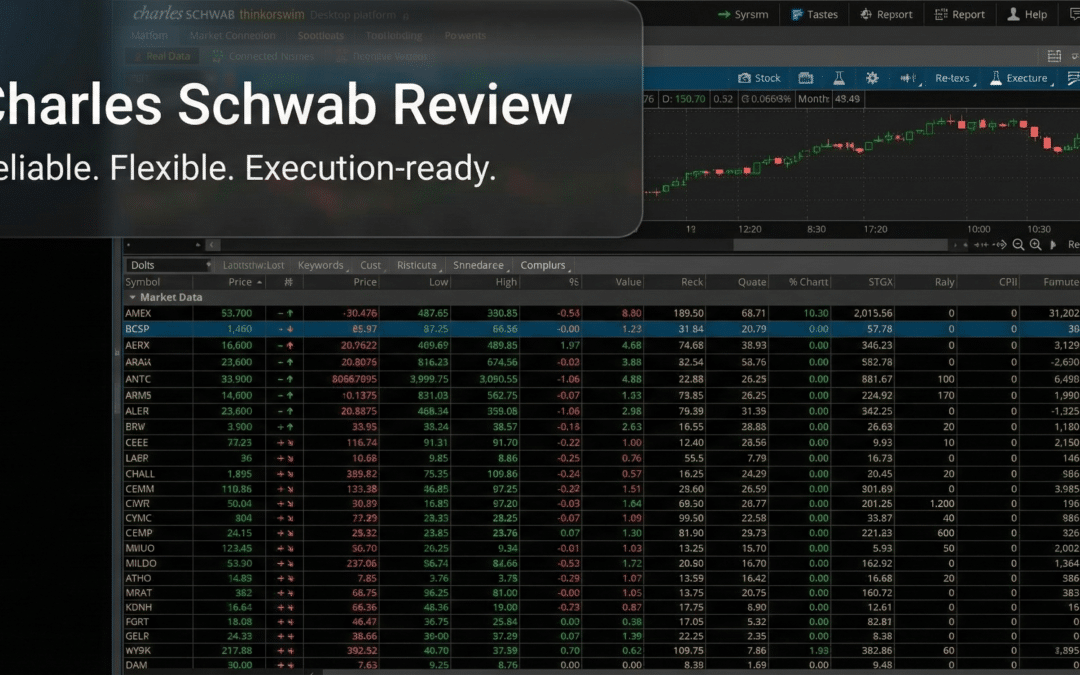This screenshot has width=1080, height=675.
Task: Collapse the Market Data group
Action: click(132, 298)
